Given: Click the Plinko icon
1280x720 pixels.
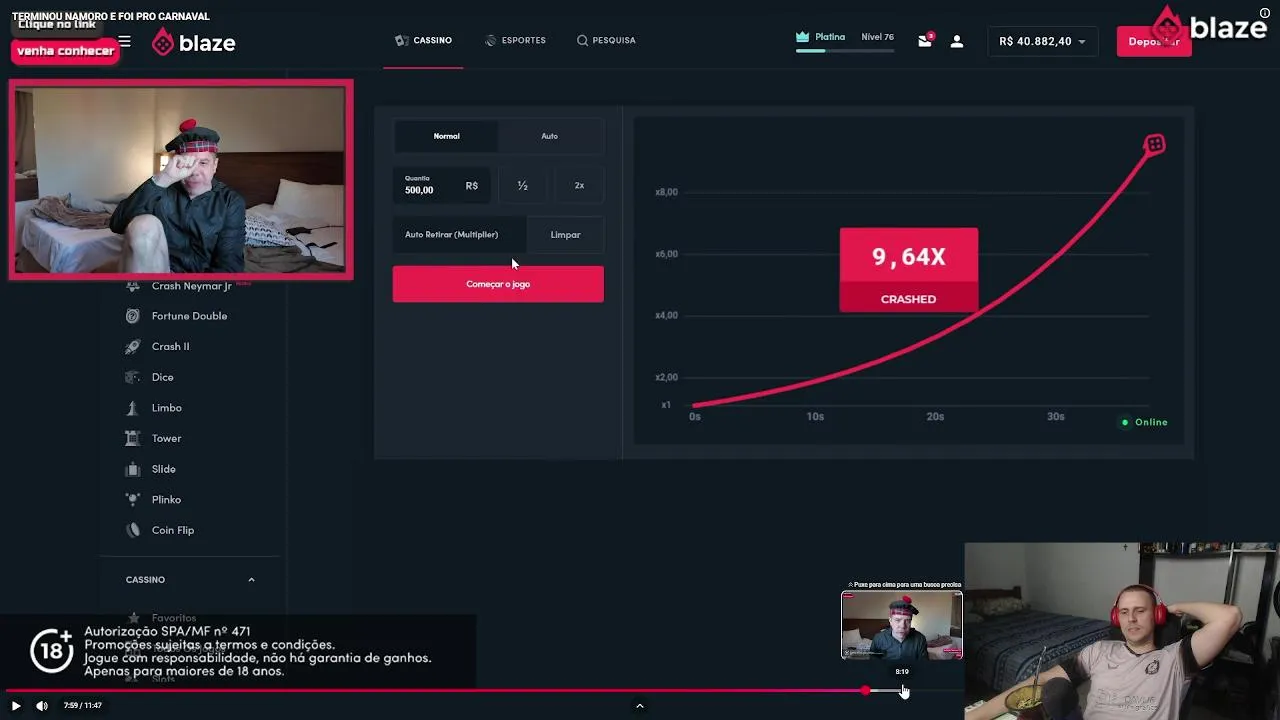Looking at the screenshot, I should (x=132, y=499).
